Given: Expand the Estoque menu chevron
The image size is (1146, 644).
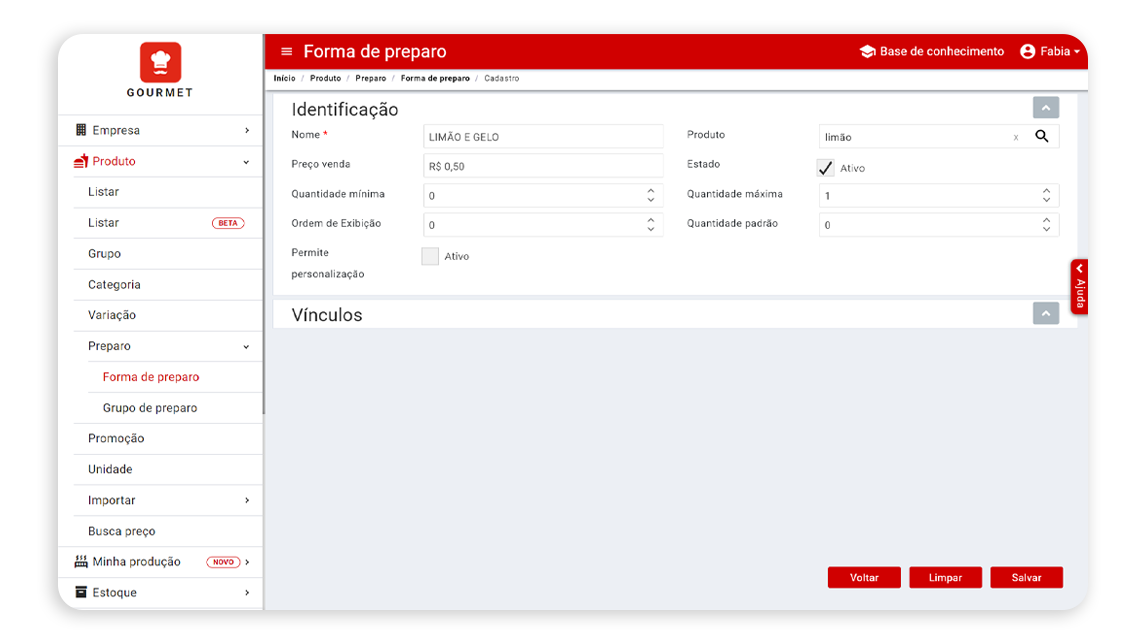Looking at the screenshot, I should pyautogui.click(x=247, y=593).
